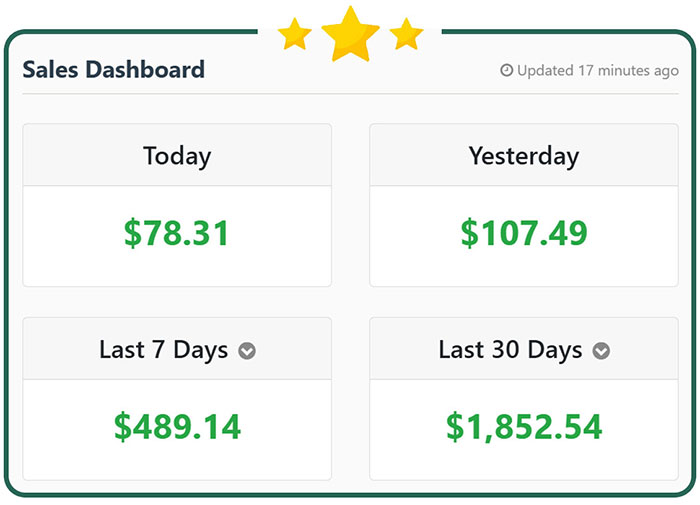700x505 pixels.
Task: Open the Last 7 Days dropdown arrow
Action: coord(247,351)
